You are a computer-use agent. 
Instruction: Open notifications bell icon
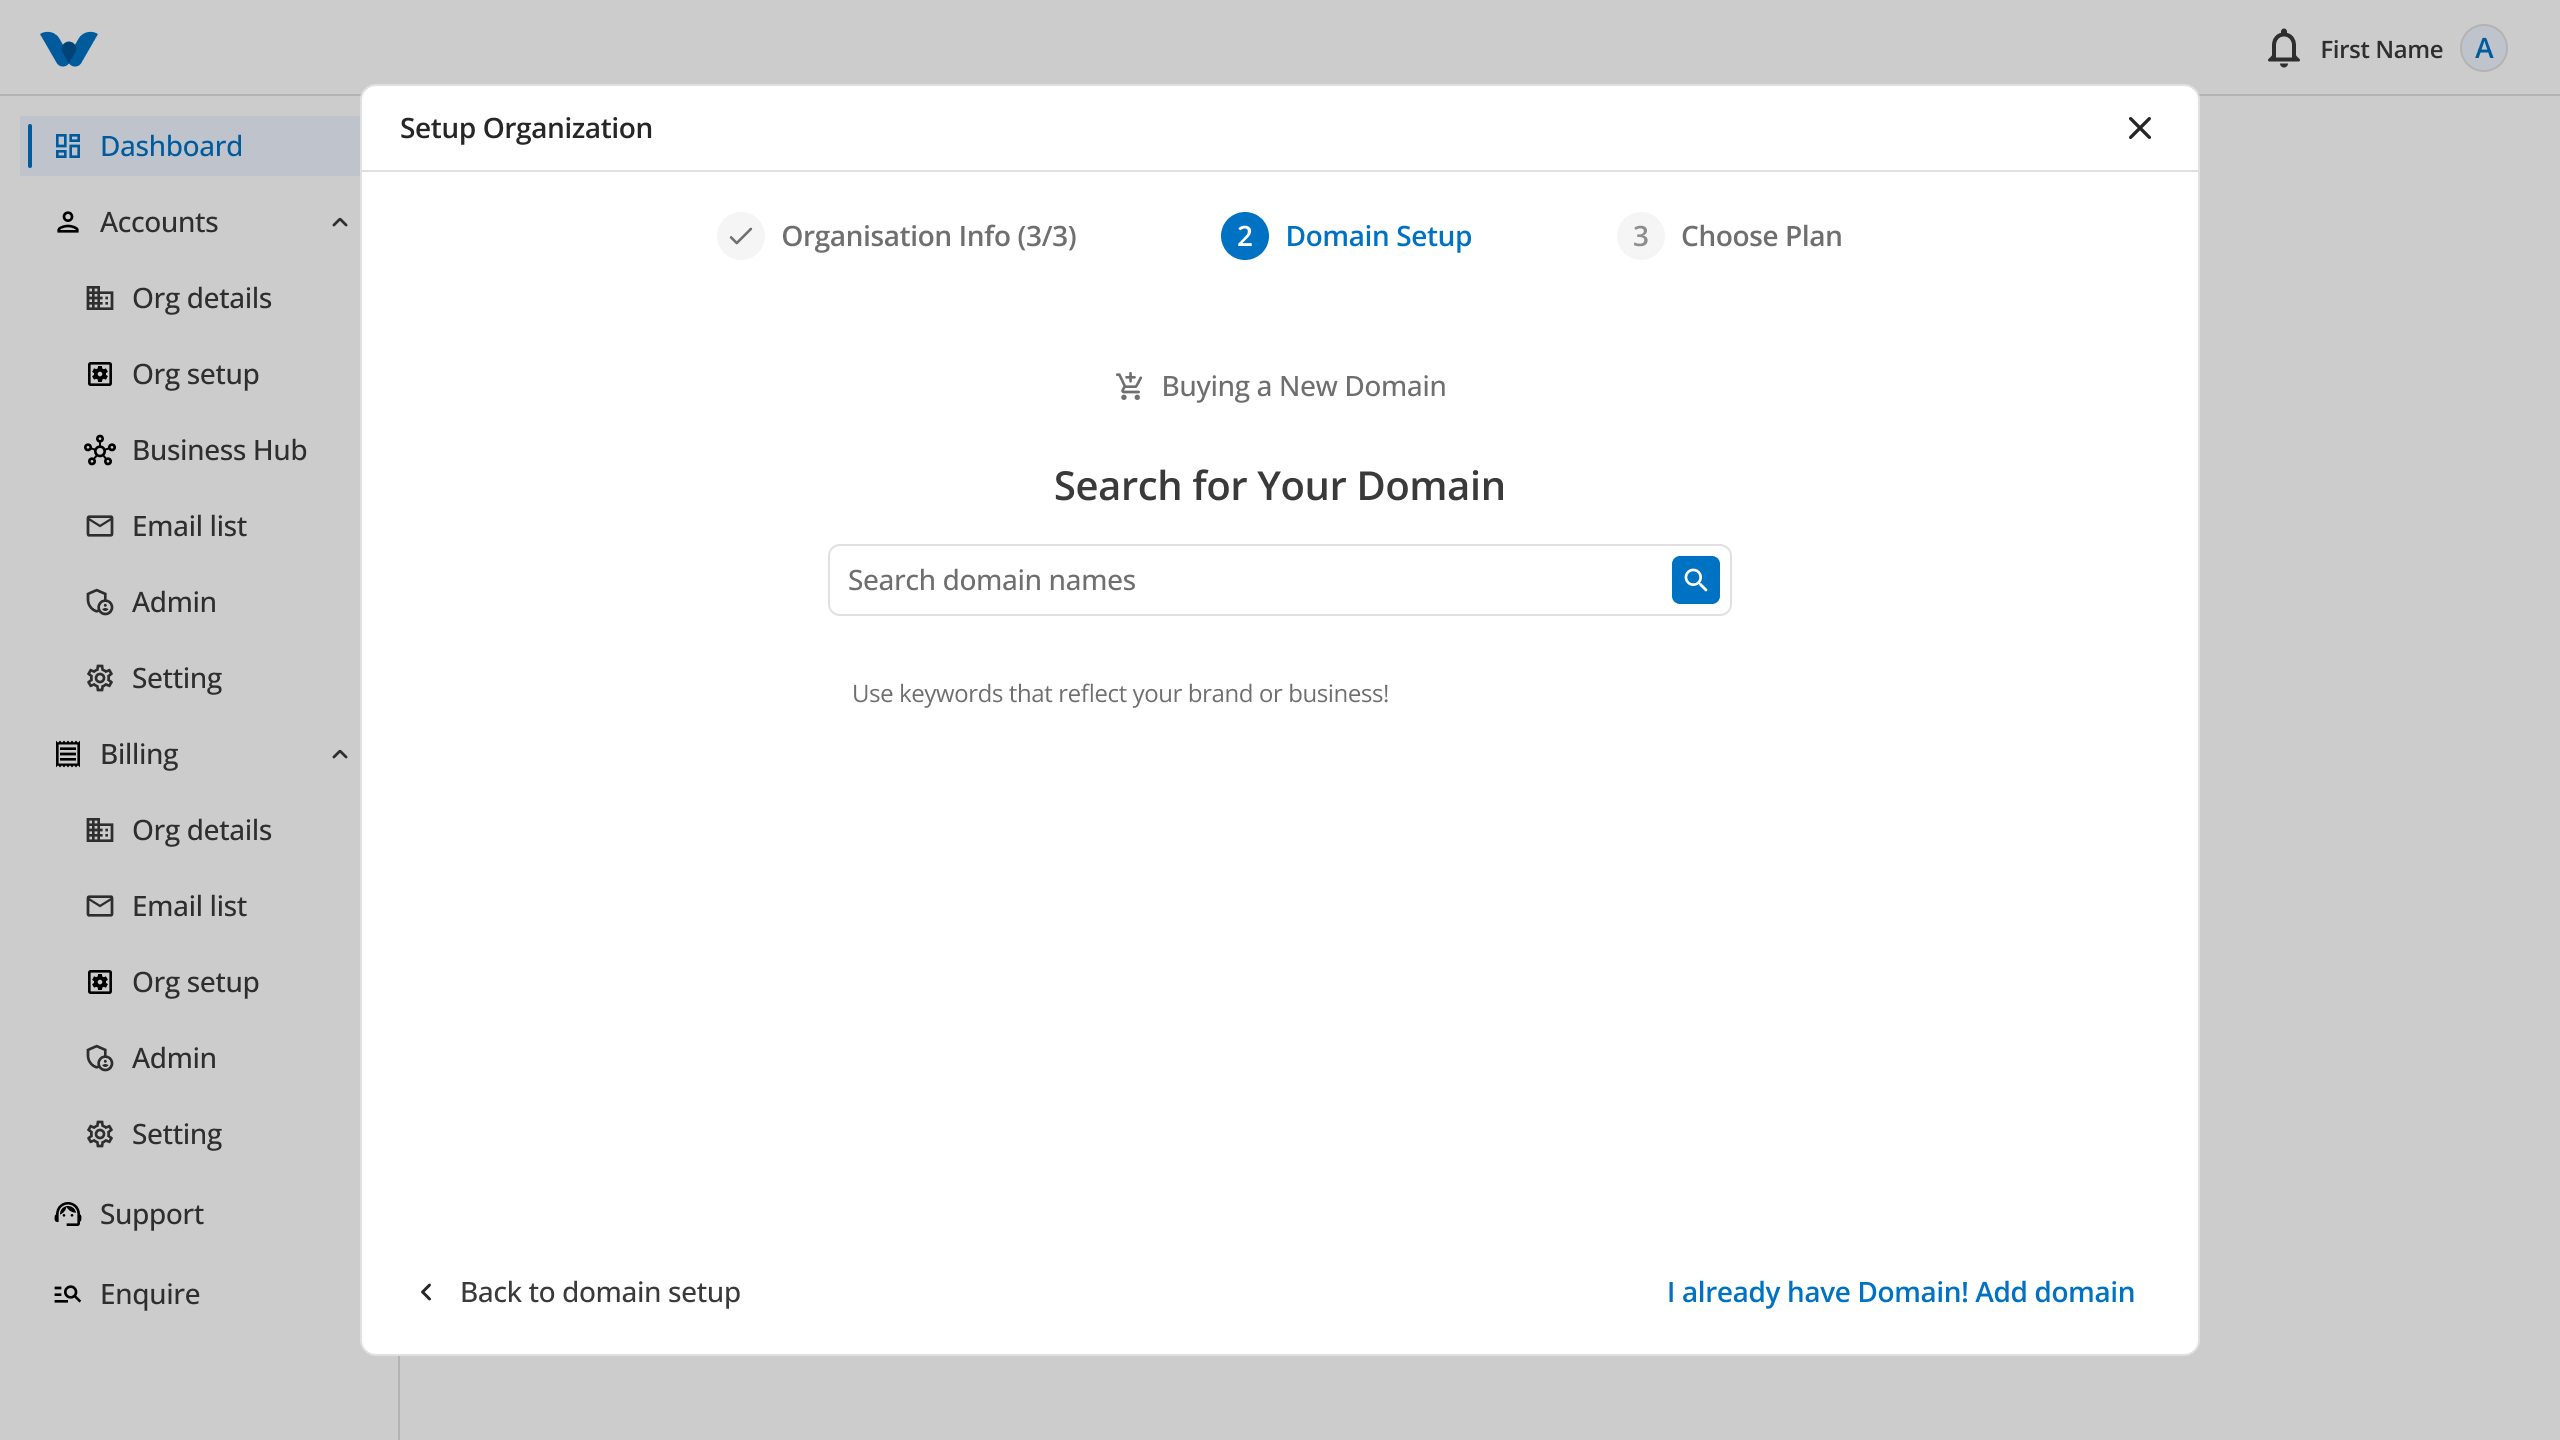click(2284, 49)
